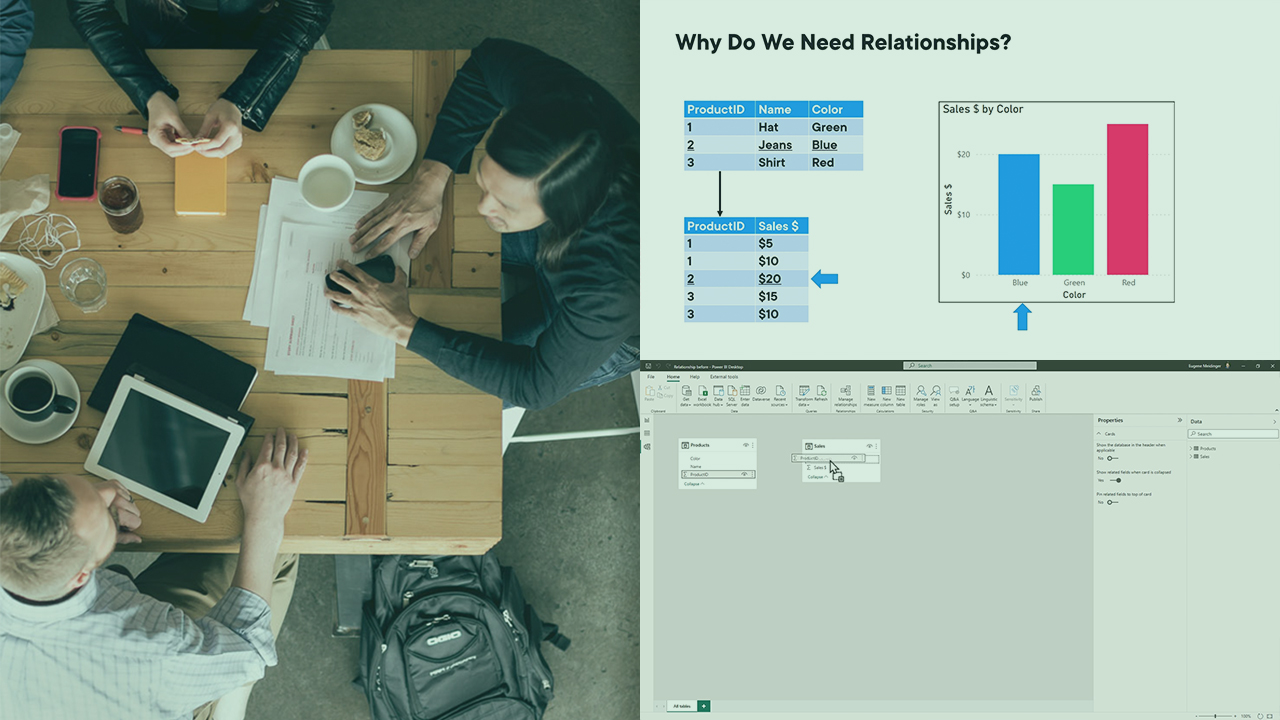Toggle visibility eye on Products table header
This screenshot has height=720, width=1280.
coord(745,445)
